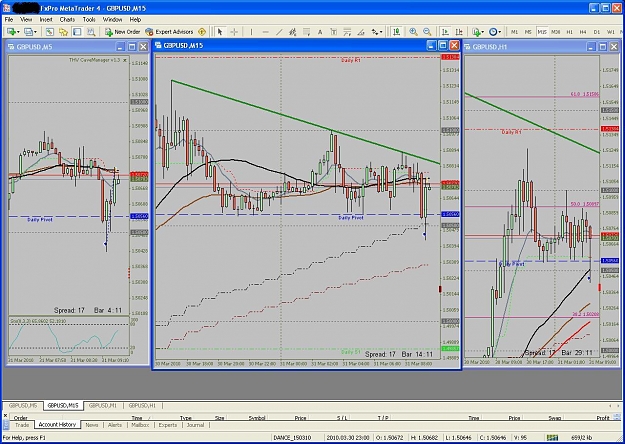Open the Window menu
The height and width of the screenshot is (444, 625).
[x=112, y=20]
